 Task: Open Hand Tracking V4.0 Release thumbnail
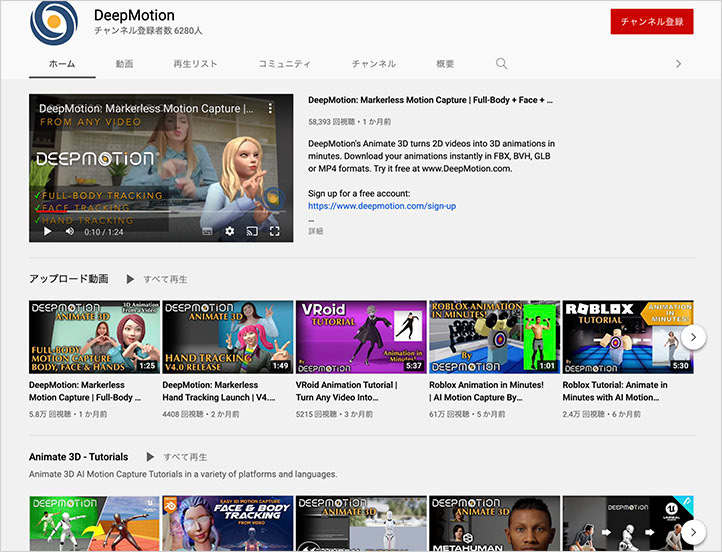(227, 337)
